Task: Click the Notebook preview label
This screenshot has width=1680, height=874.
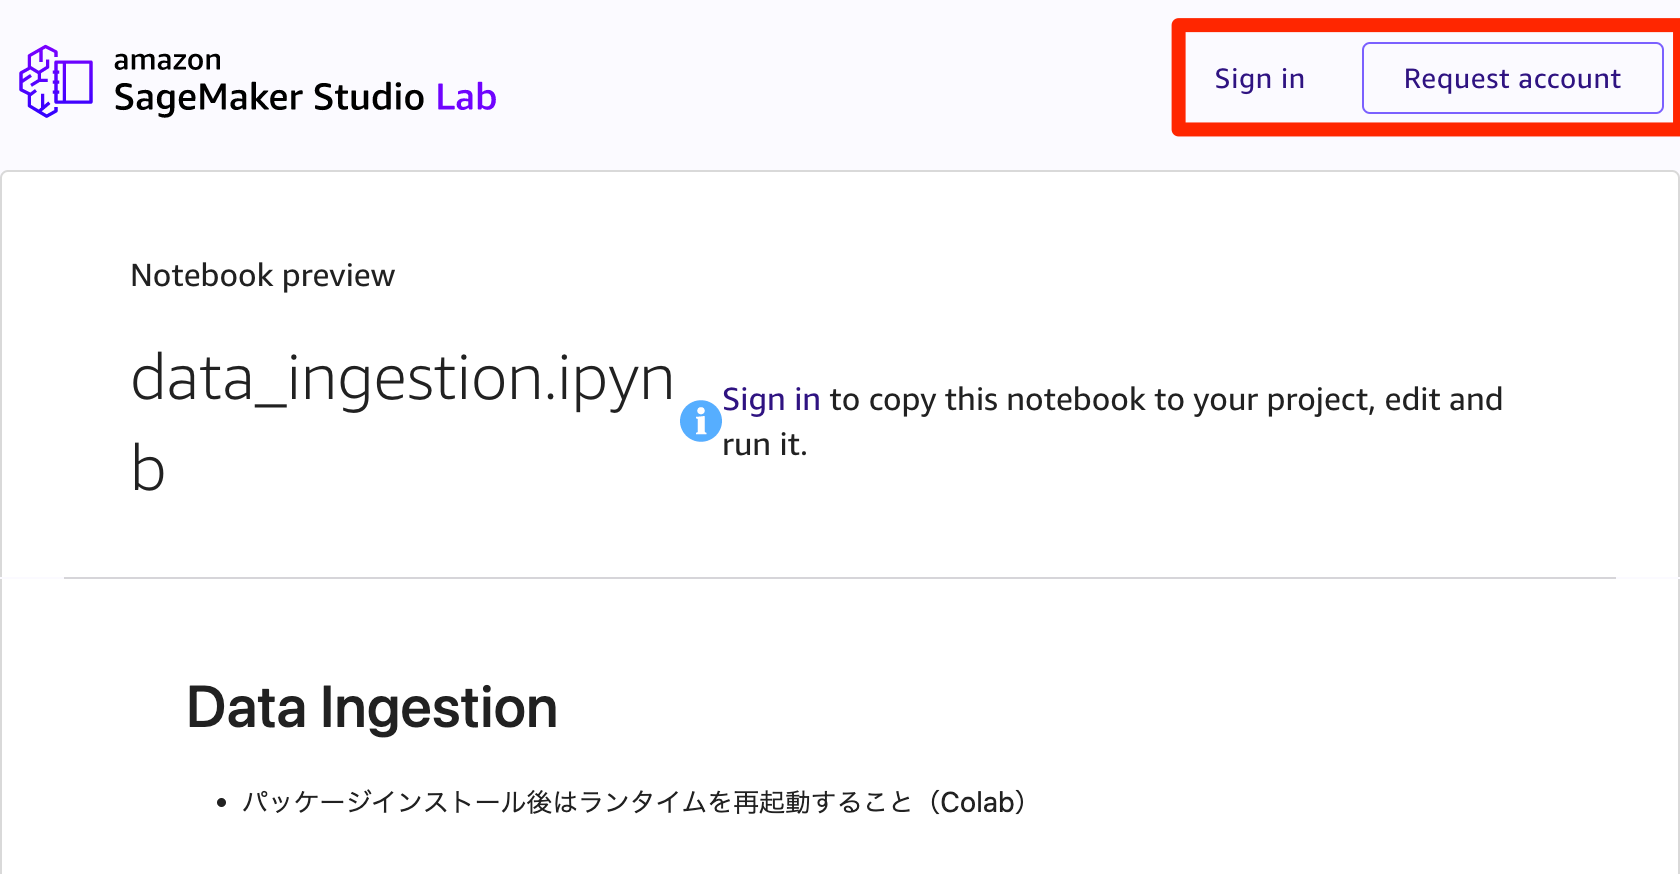Action: tap(262, 275)
